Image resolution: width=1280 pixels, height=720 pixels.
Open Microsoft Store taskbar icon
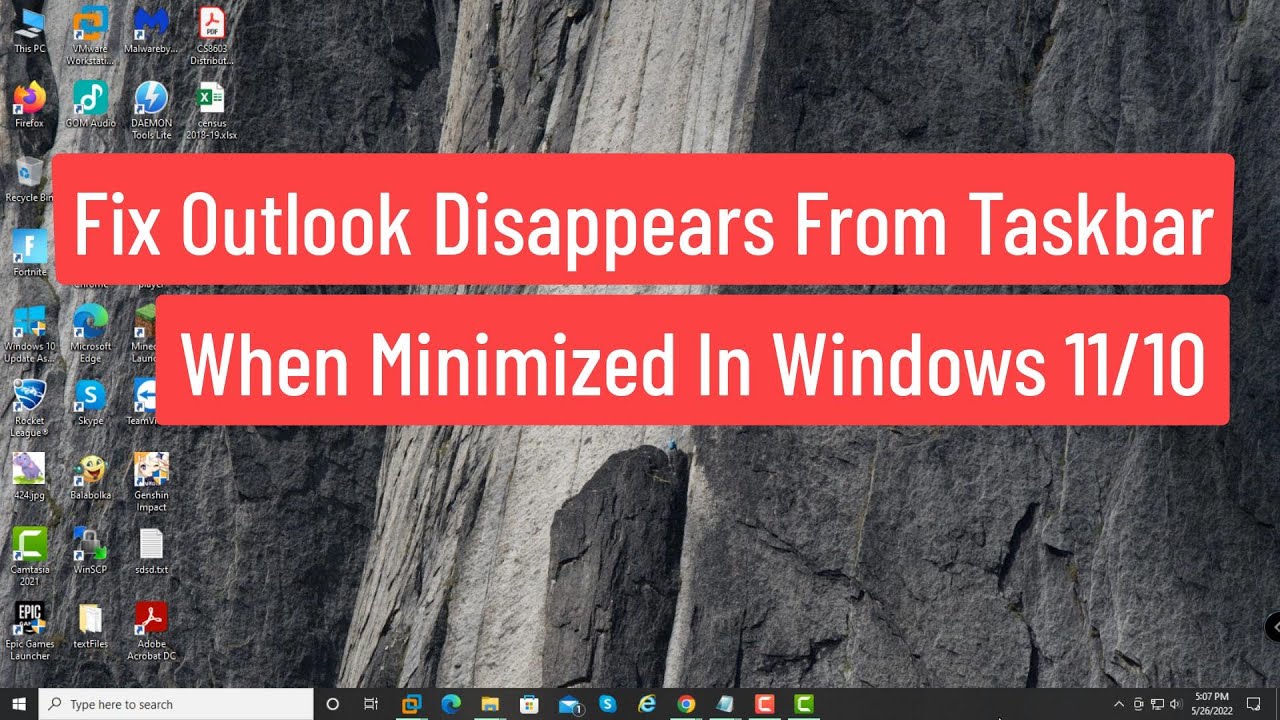pos(529,704)
